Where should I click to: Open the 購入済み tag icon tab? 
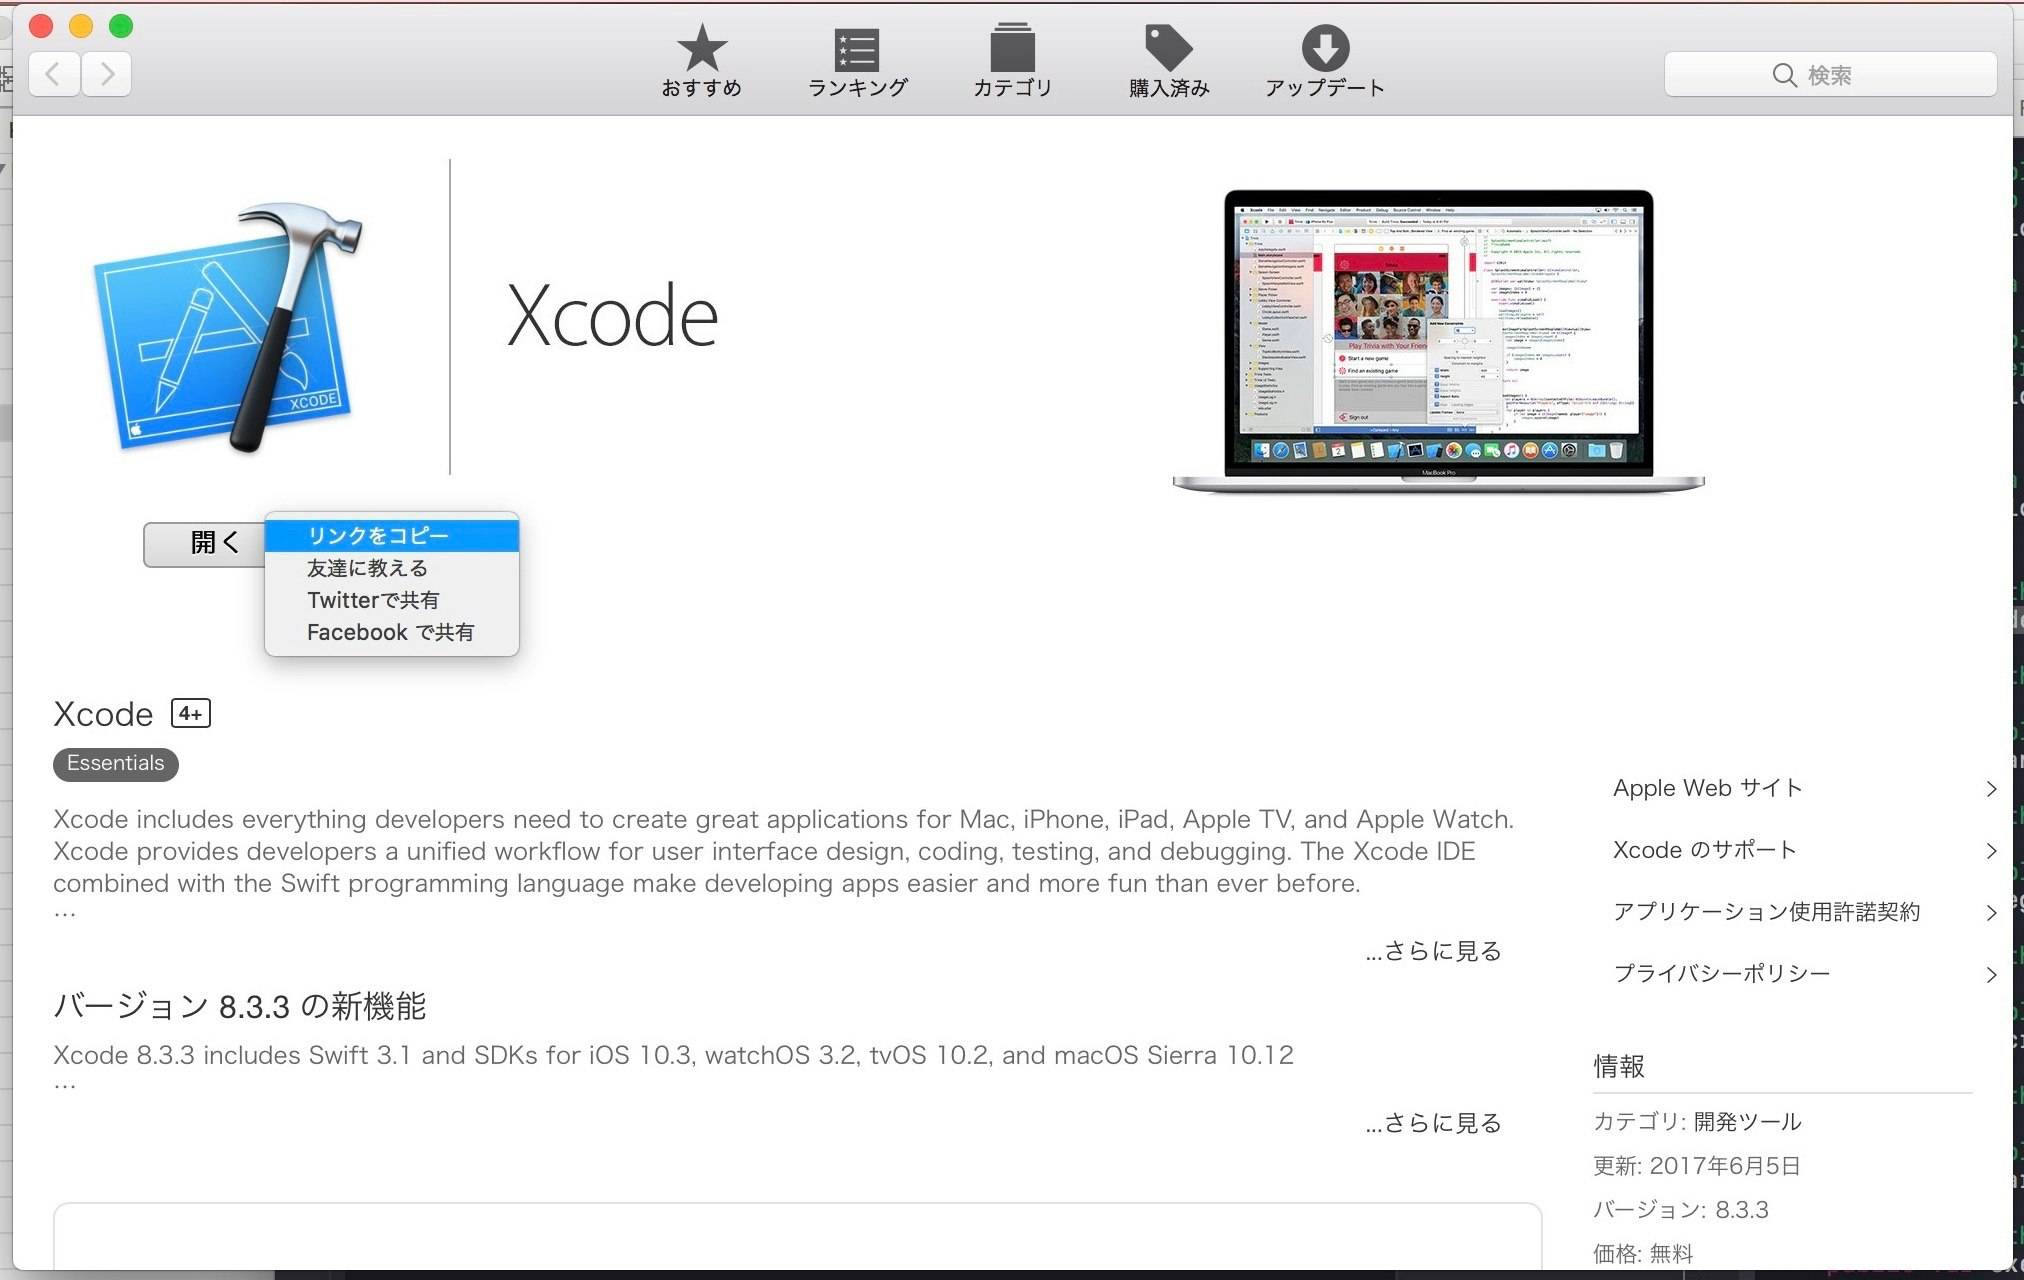click(x=1168, y=61)
